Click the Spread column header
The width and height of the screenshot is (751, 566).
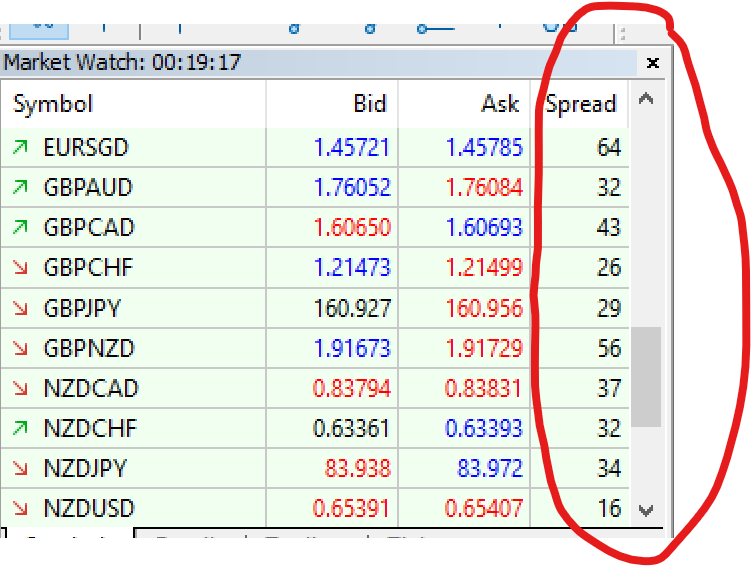(x=580, y=104)
